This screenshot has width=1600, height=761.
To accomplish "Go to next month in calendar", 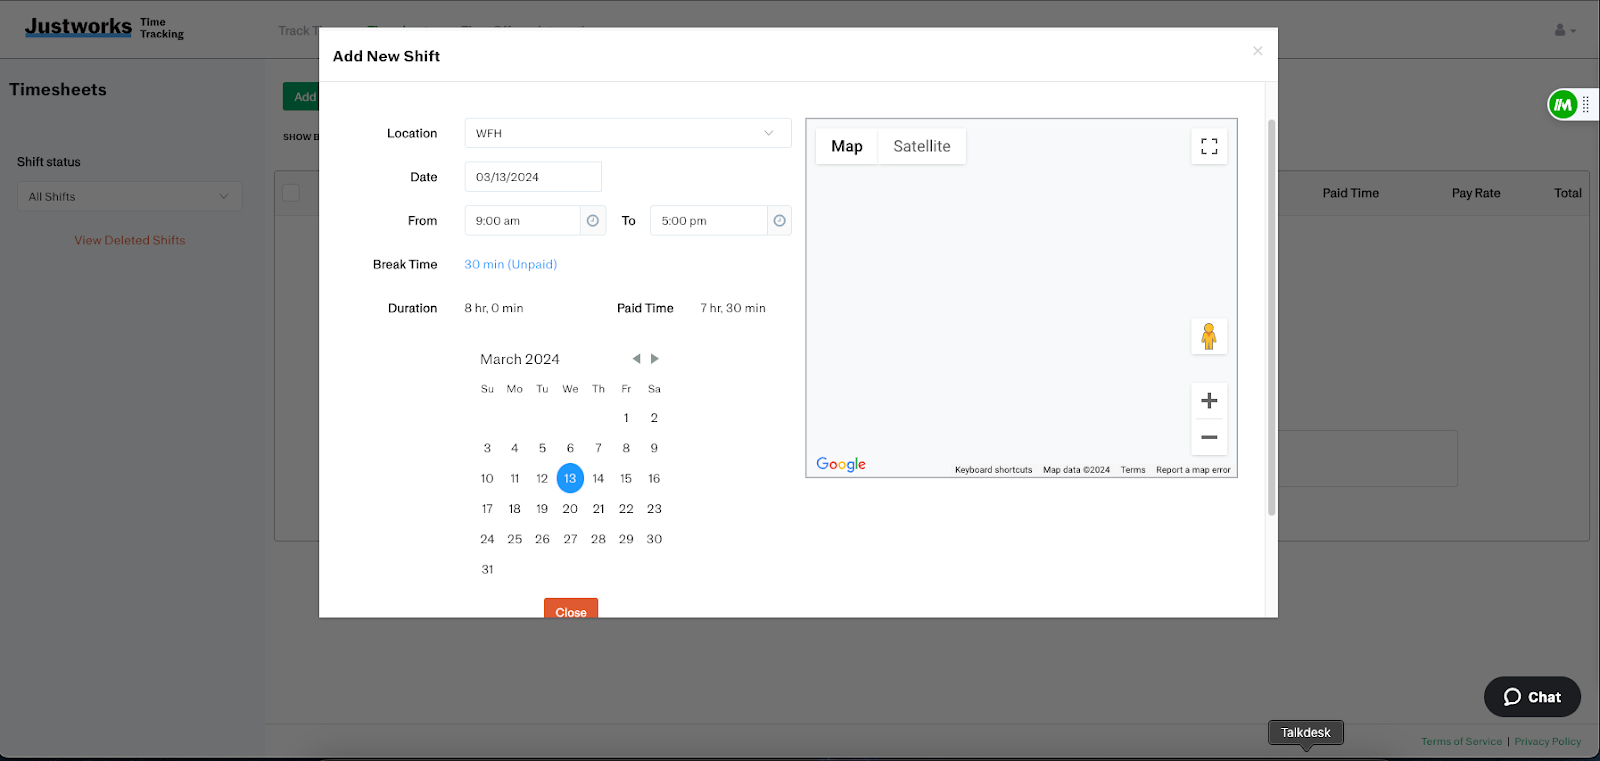I will (x=655, y=359).
